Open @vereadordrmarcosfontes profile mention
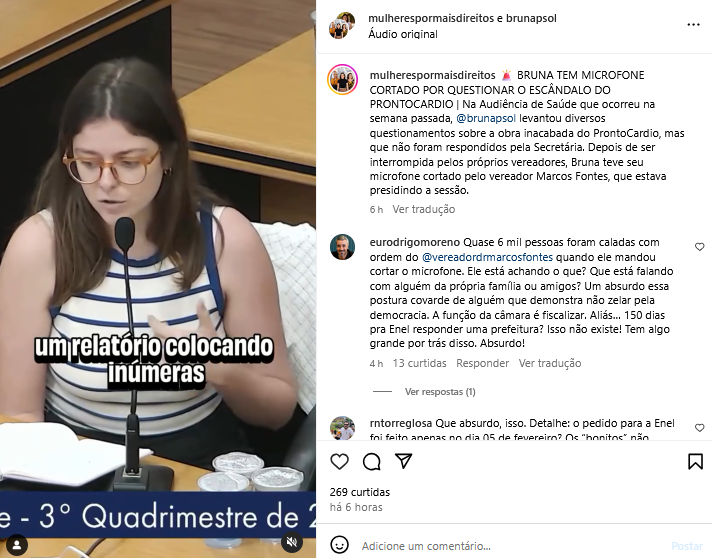This screenshot has width=712, height=558. coord(487,257)
